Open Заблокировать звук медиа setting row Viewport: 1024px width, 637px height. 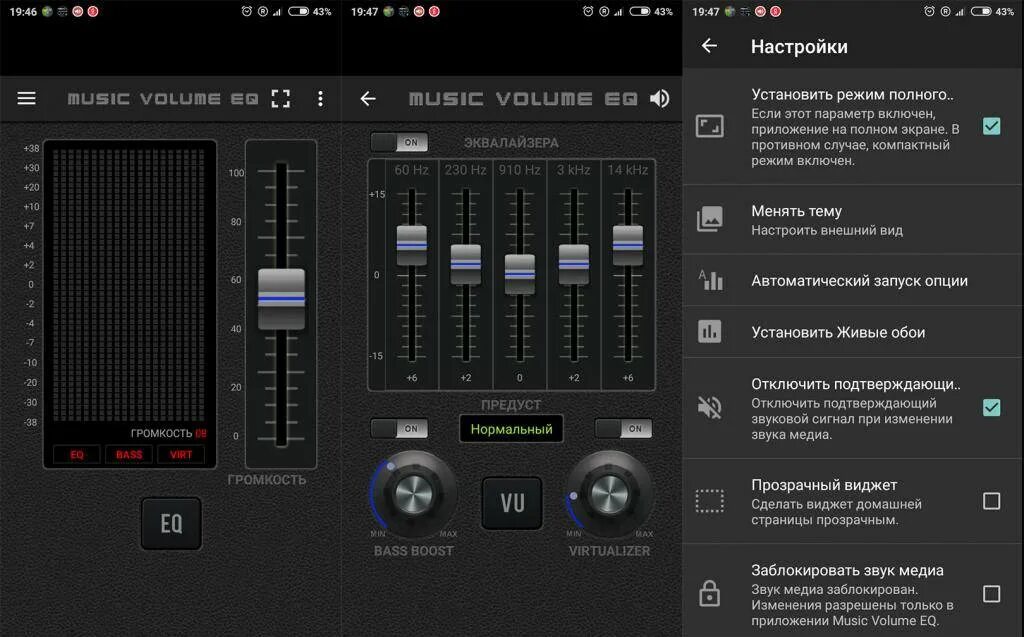(853, 593)
